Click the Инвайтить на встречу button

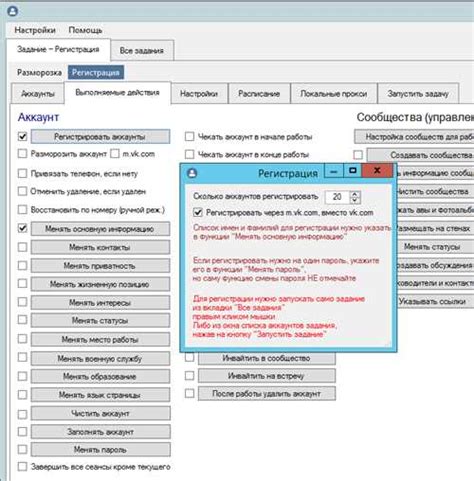[267, 376]
